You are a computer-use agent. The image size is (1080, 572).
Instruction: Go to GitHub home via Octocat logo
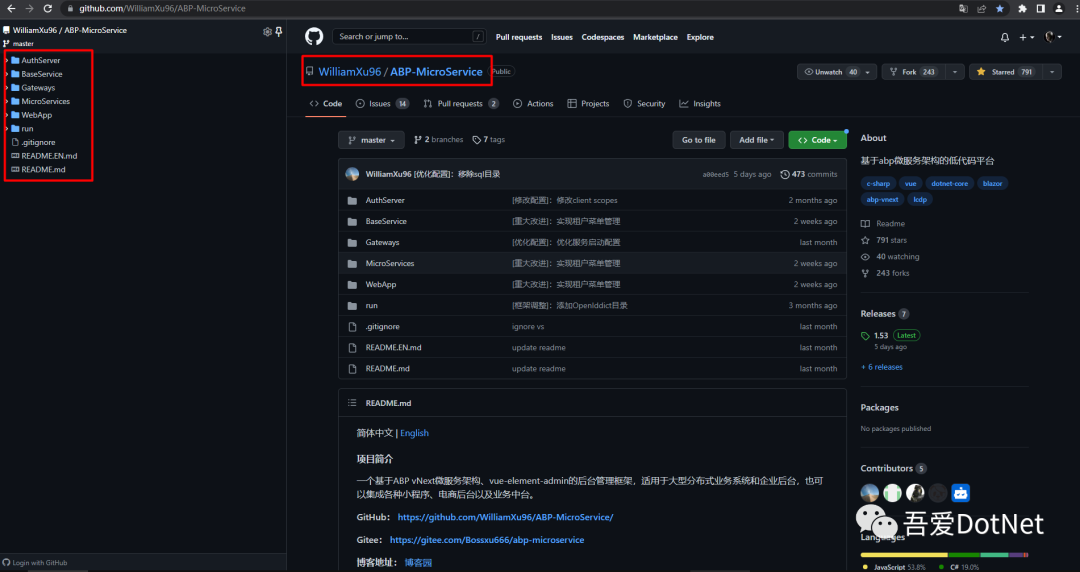314,37
